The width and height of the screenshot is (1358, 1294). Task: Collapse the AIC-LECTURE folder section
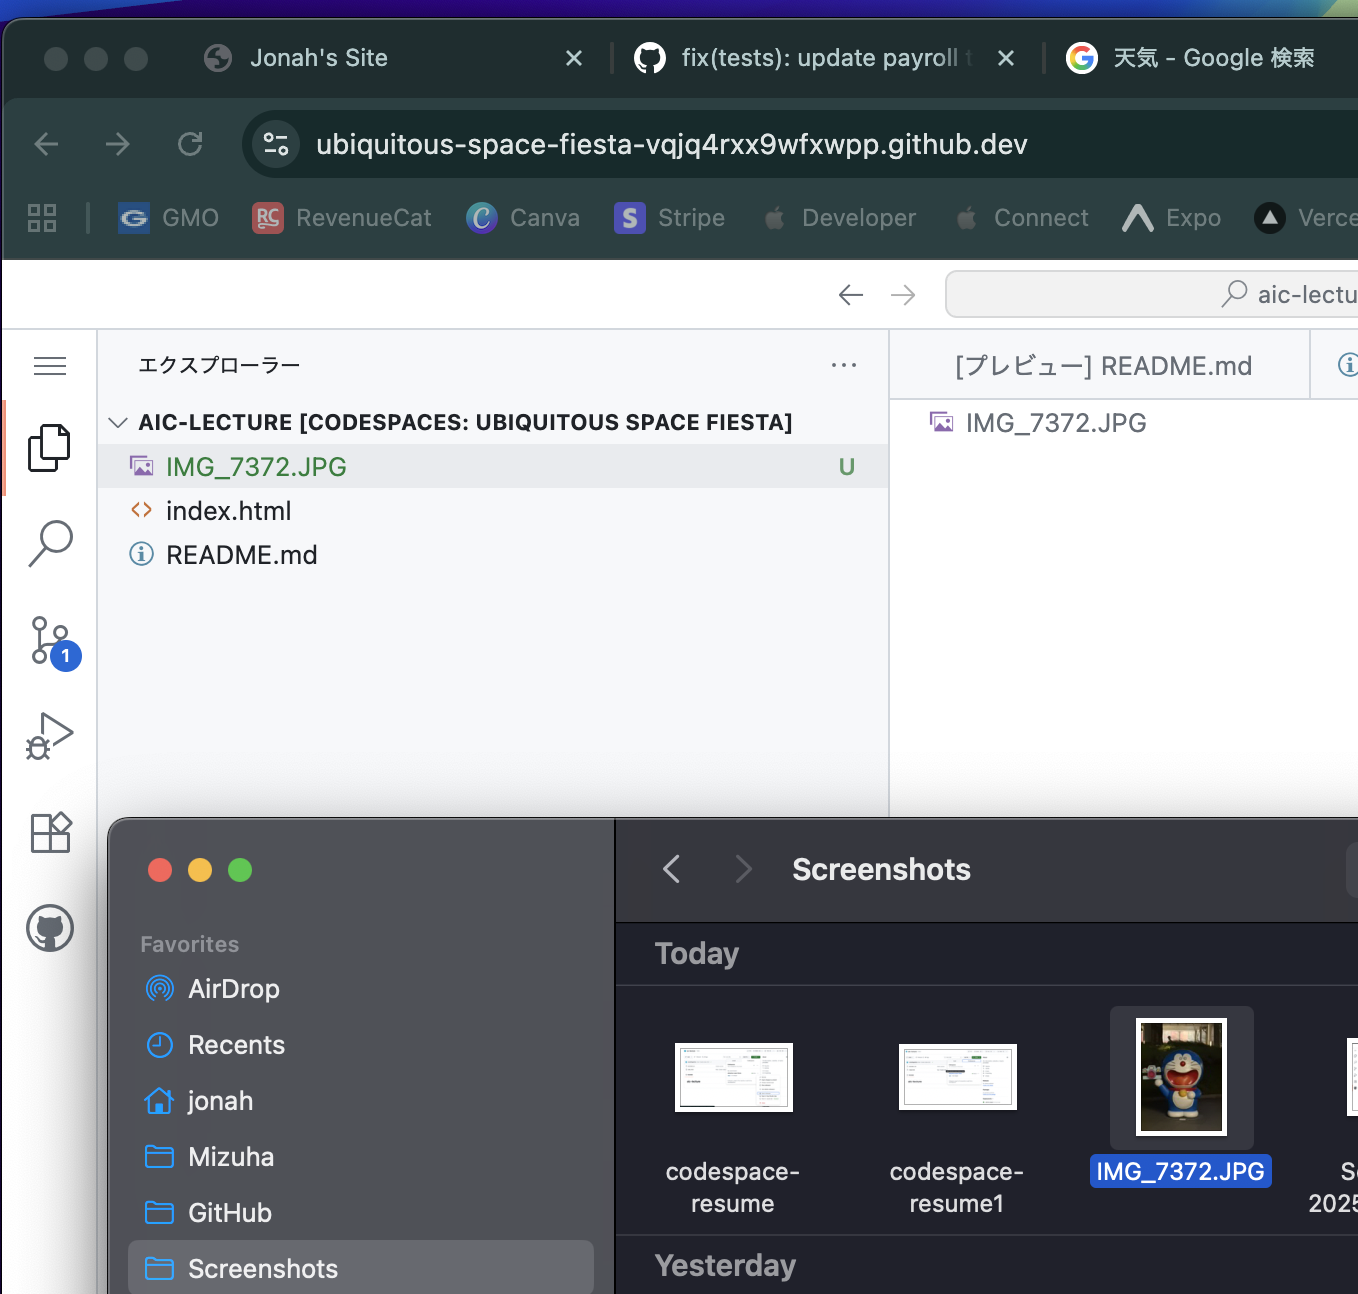tap(118, 422)
